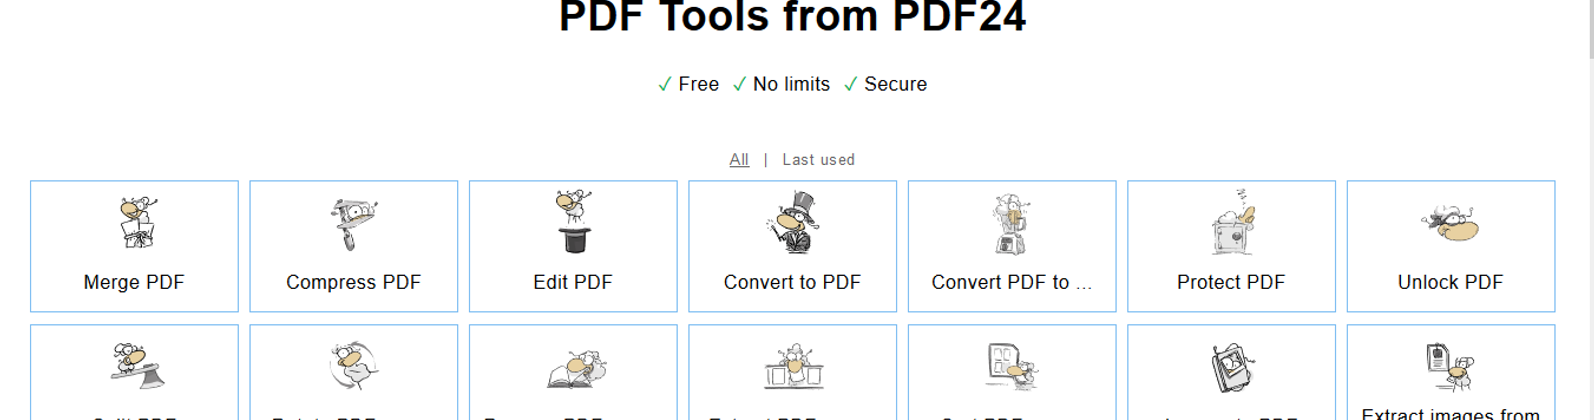This screenshot has width=1594, height=420.
Task: Launch Edit PDF top hat icon
Action: (x=573, y=221)
